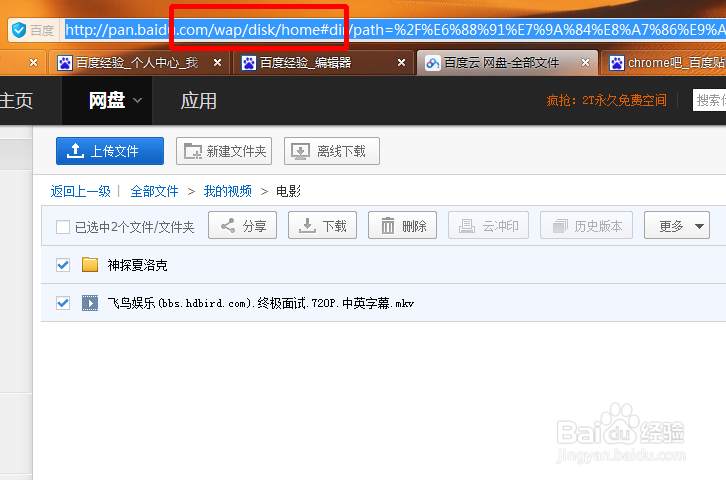Close the 百度经验_个人中心 tab

coord(217,62)
